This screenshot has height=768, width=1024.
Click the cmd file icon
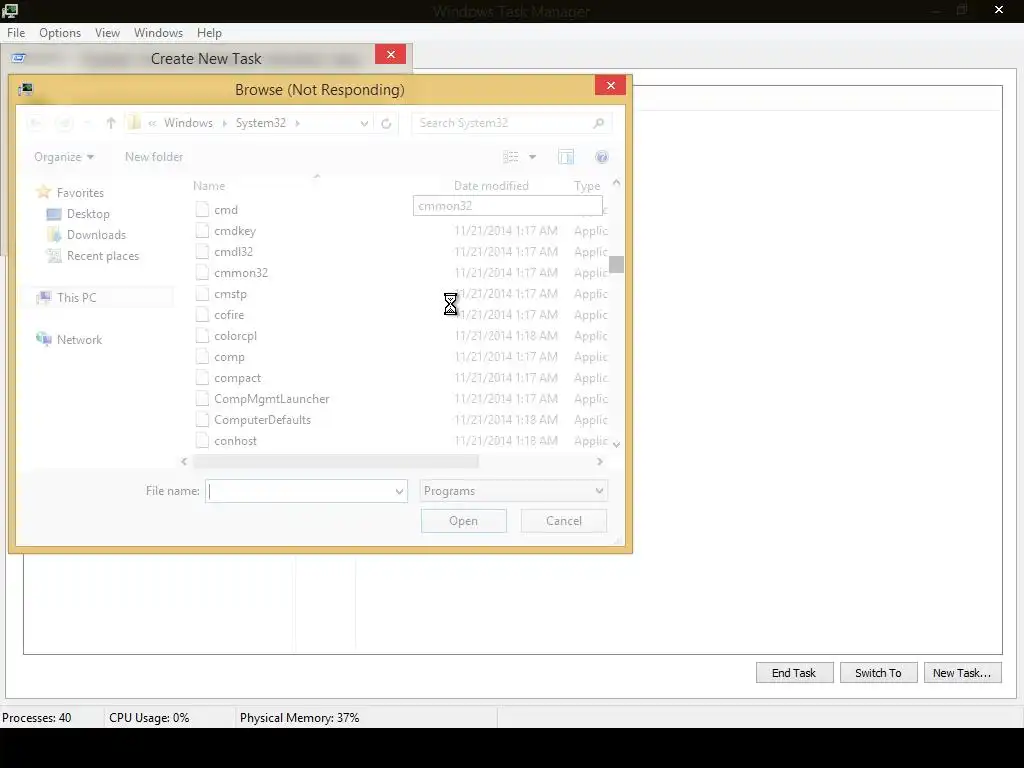[x=202, y=210]
